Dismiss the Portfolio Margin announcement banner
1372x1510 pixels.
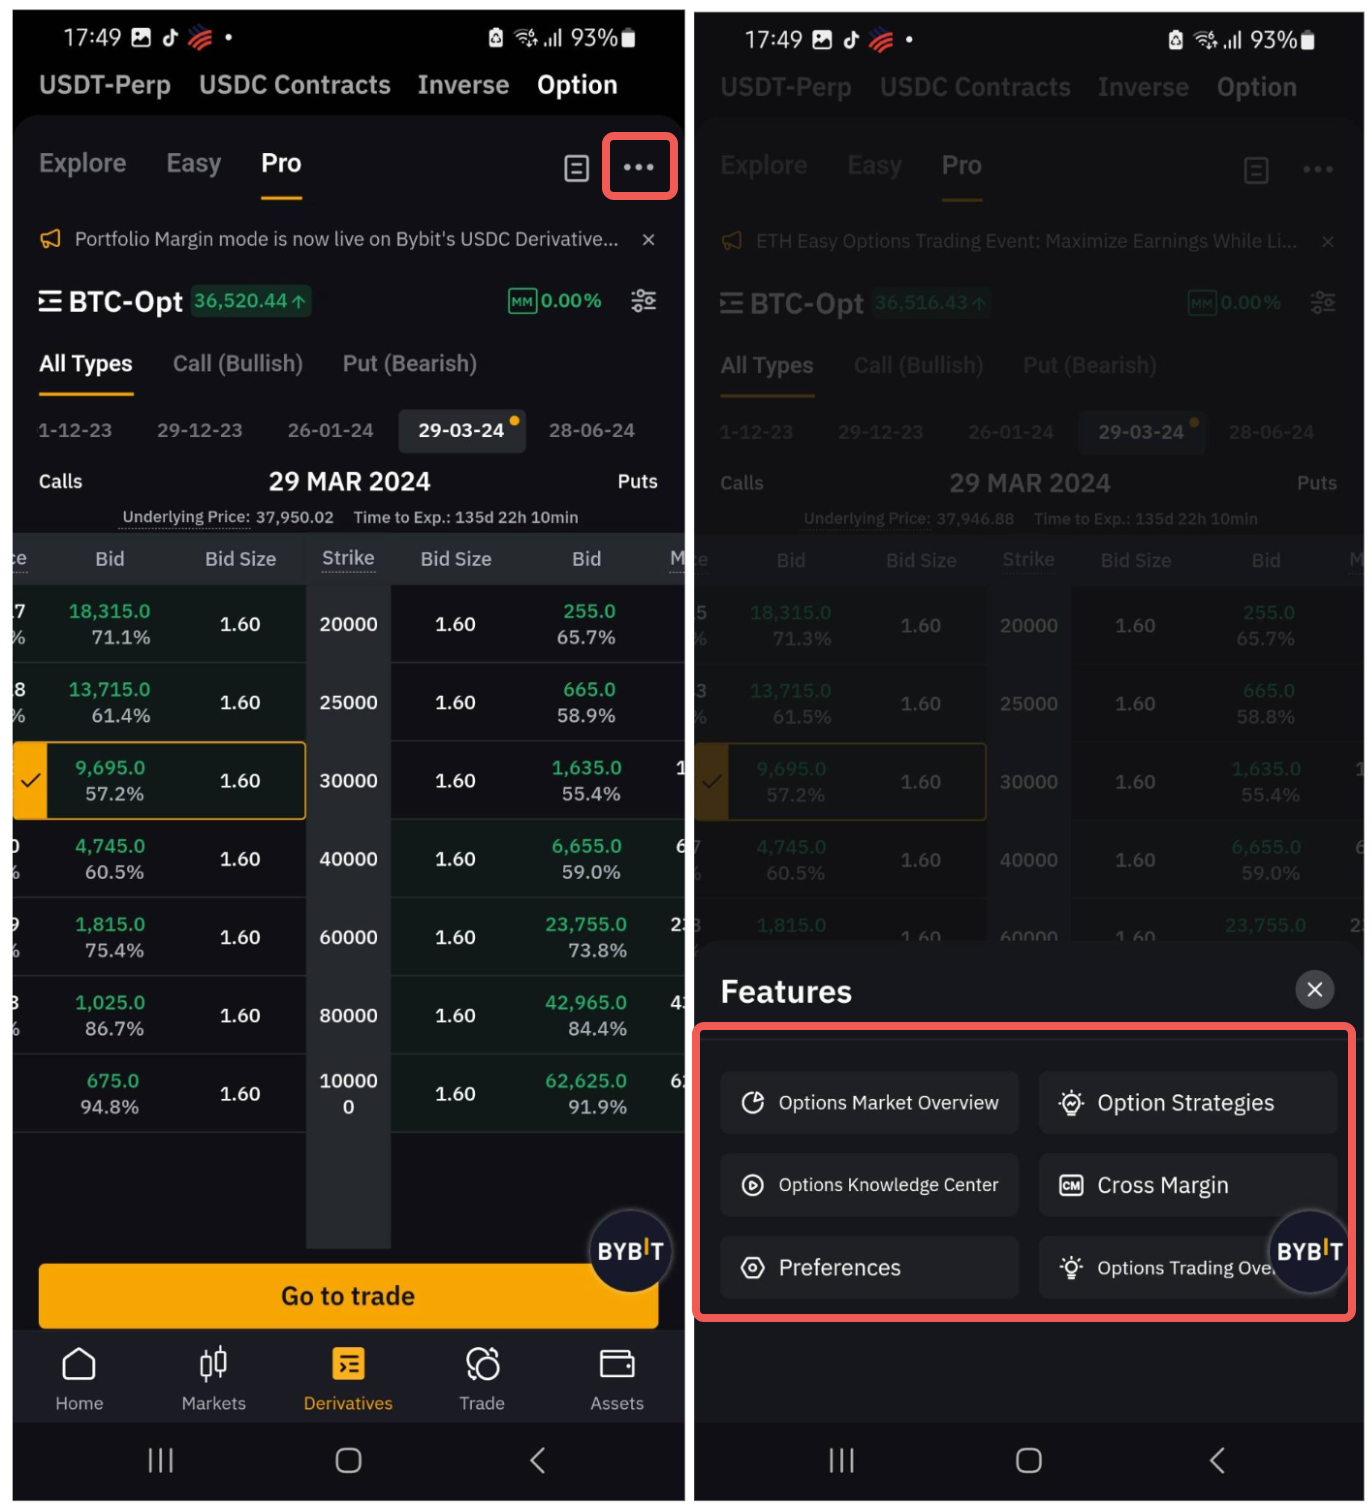coord(649,240)
